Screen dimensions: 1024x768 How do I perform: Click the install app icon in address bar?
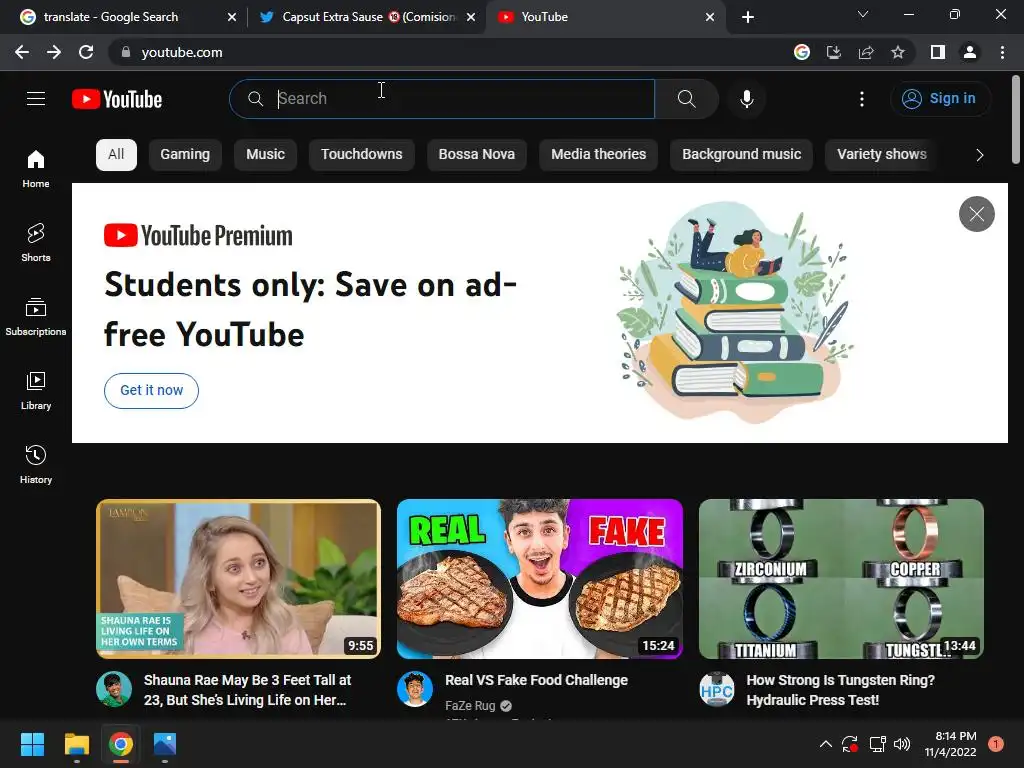click(834, 52)
